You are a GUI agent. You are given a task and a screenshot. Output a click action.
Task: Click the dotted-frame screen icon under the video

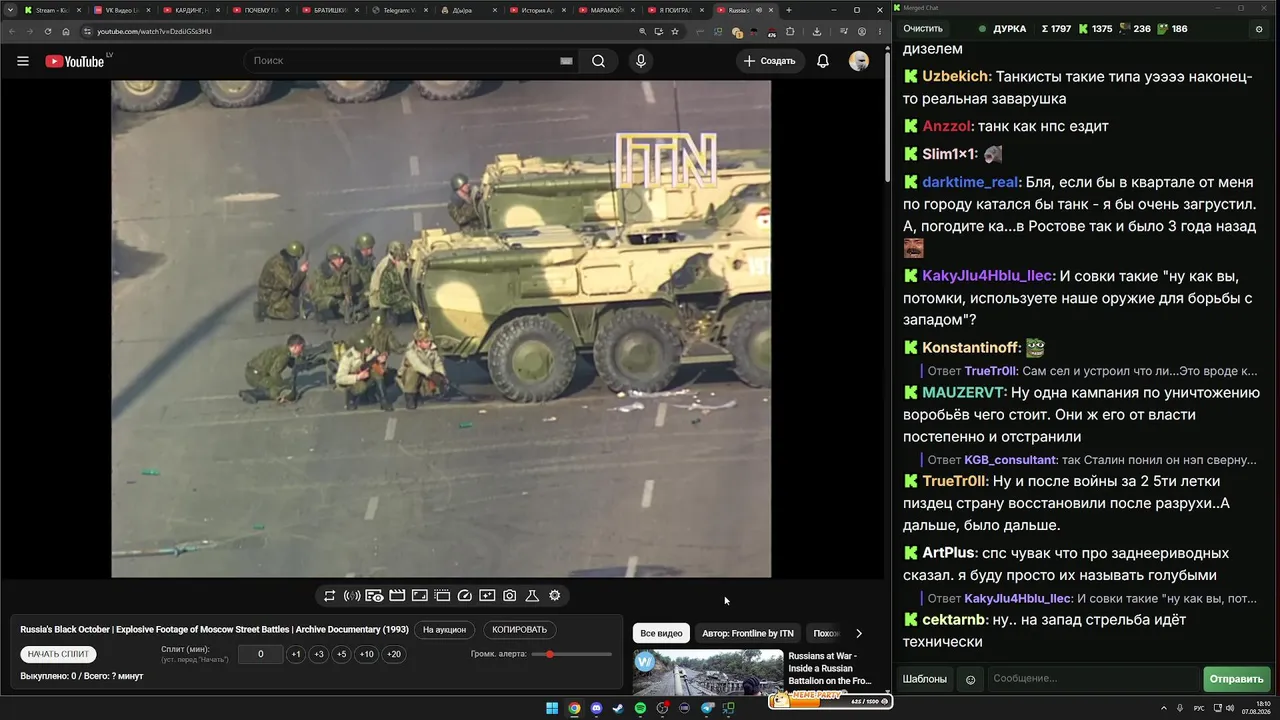[442, 596]
